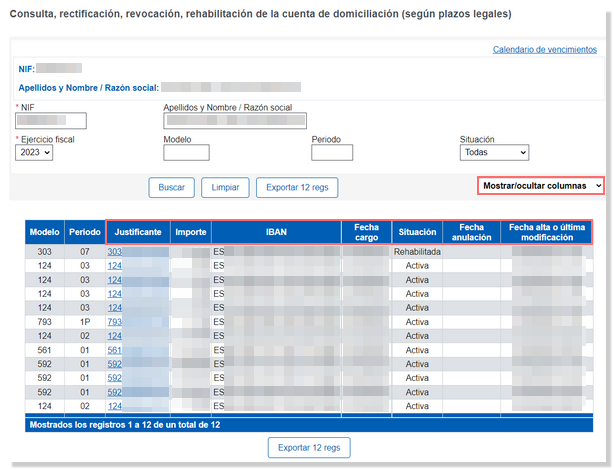Screen dimensions: 614x470
Task: Click the Fecha anulación column header
Action: click(x=471, y=232)
